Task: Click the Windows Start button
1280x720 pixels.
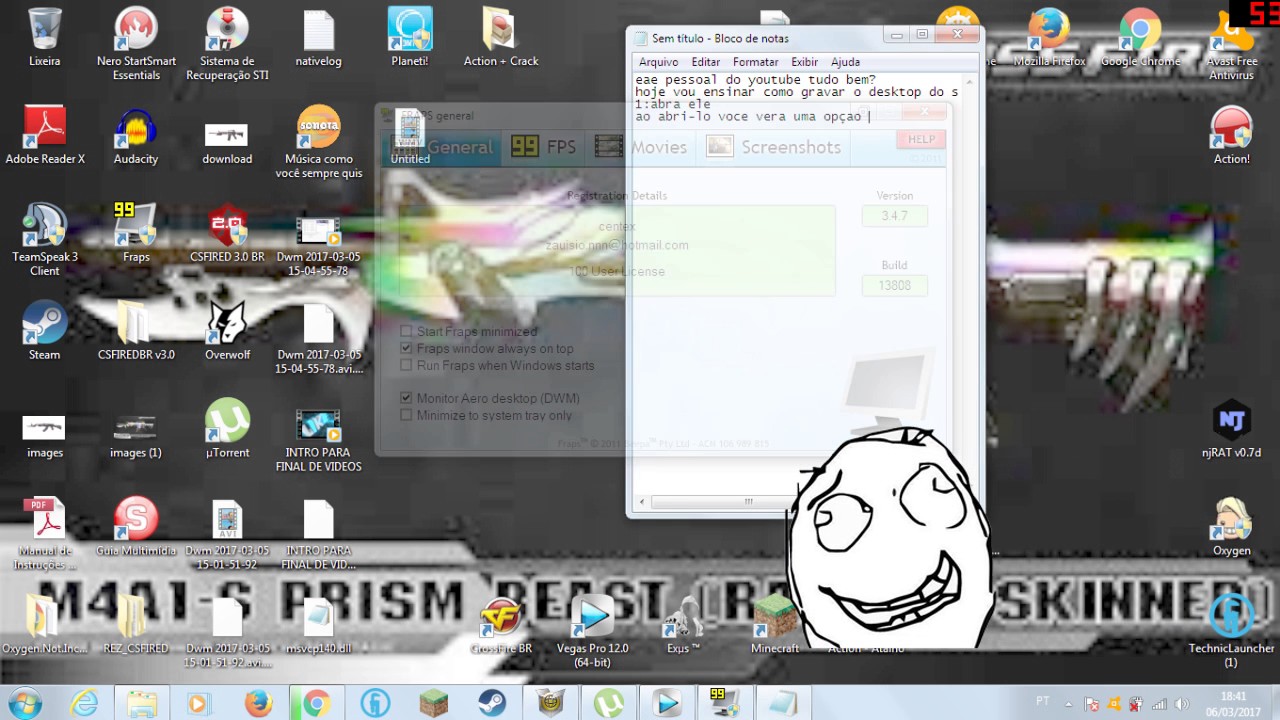Action: click(23, 703)
